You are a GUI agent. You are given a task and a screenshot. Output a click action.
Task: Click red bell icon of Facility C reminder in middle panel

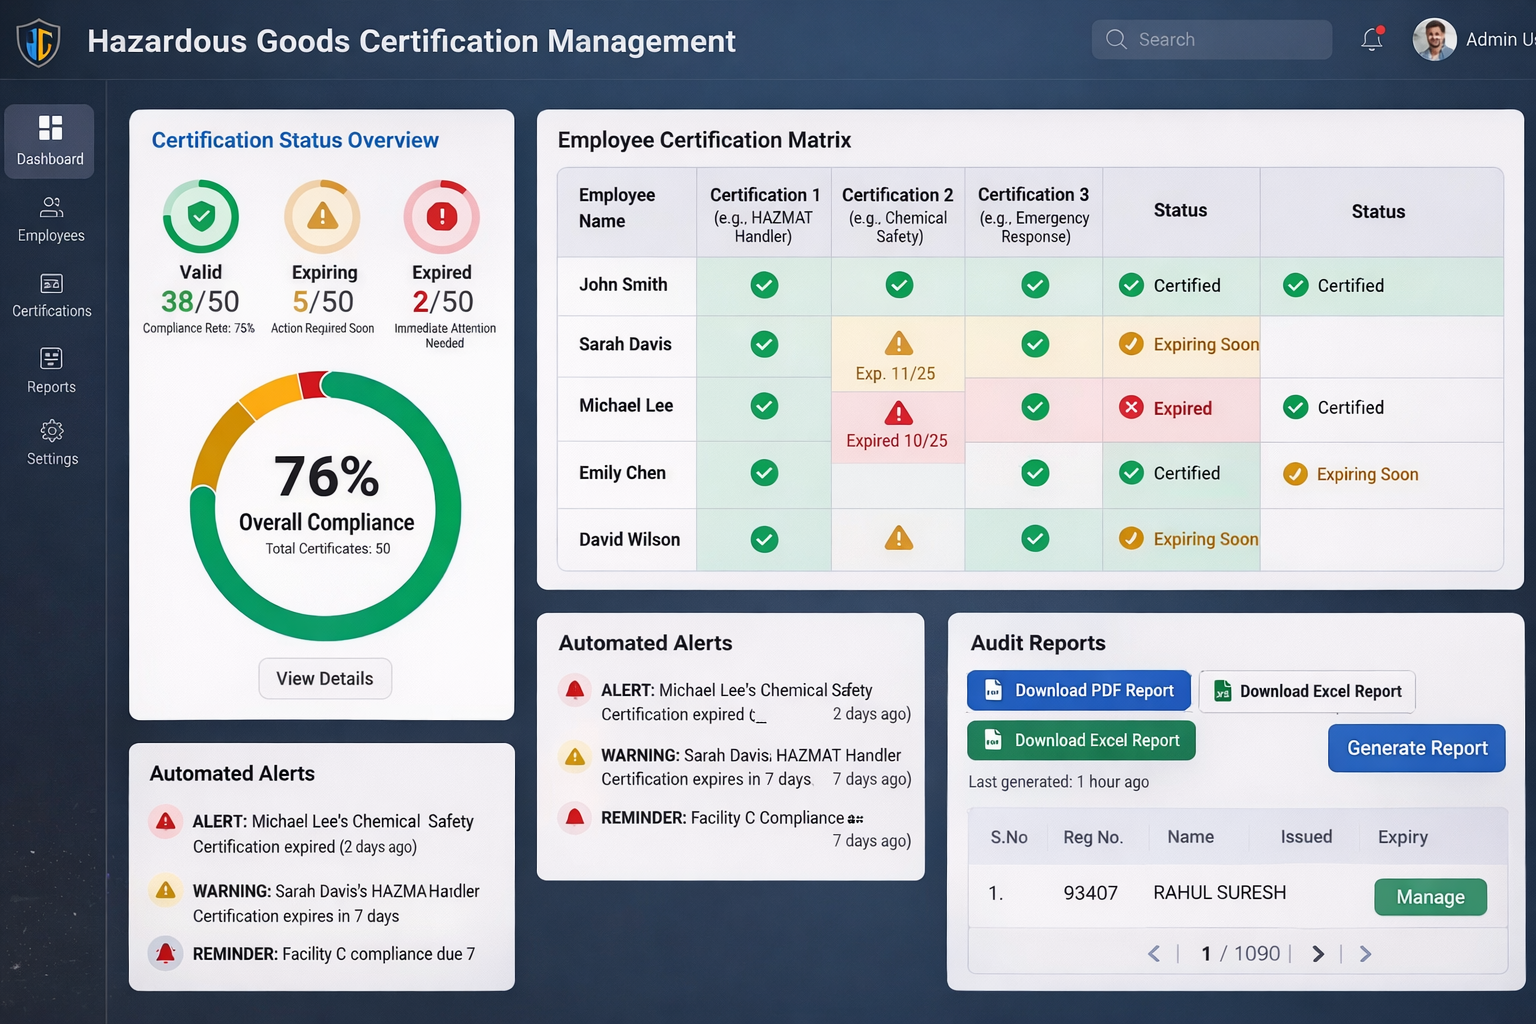574,818
